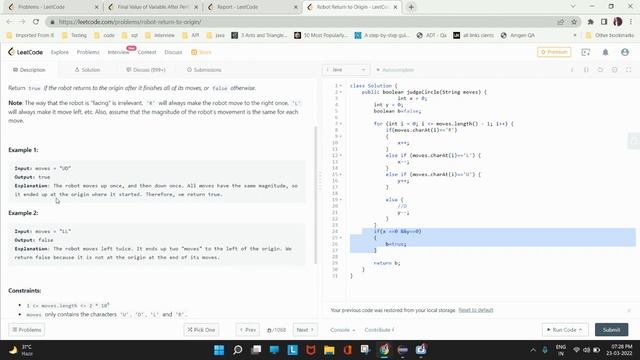Open the Windows Start menu

point(219,350)
